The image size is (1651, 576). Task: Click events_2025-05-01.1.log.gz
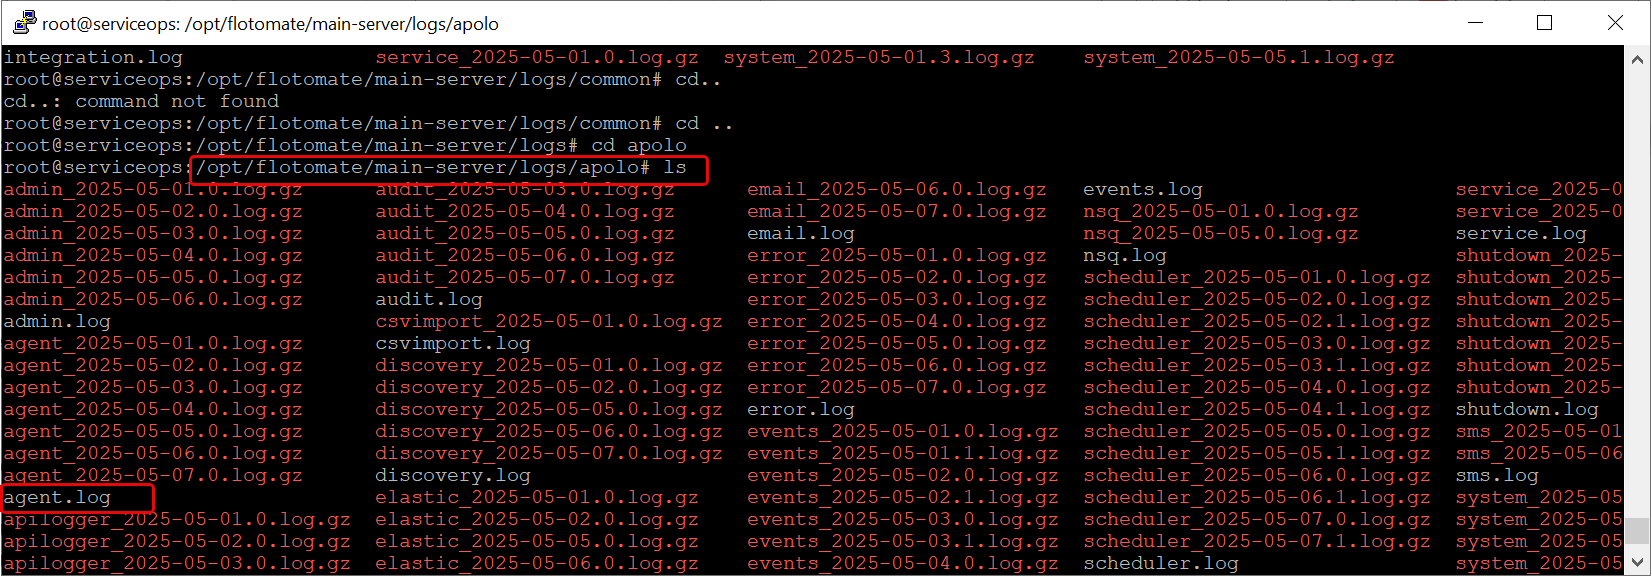903,453
